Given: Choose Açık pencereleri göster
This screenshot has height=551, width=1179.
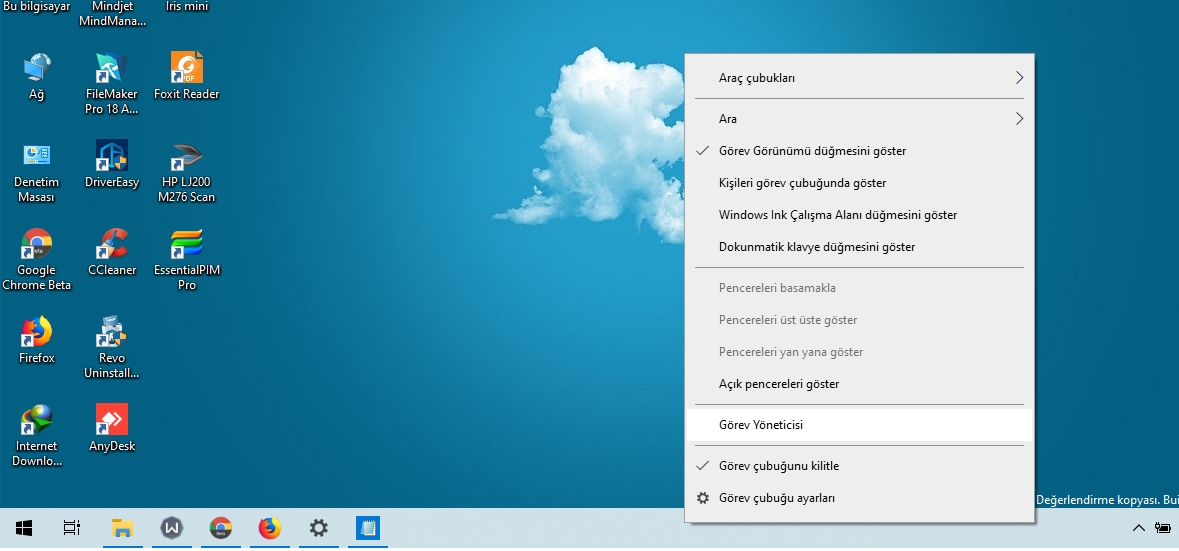Looking at the screenshot, I should (x=859, y=384).
